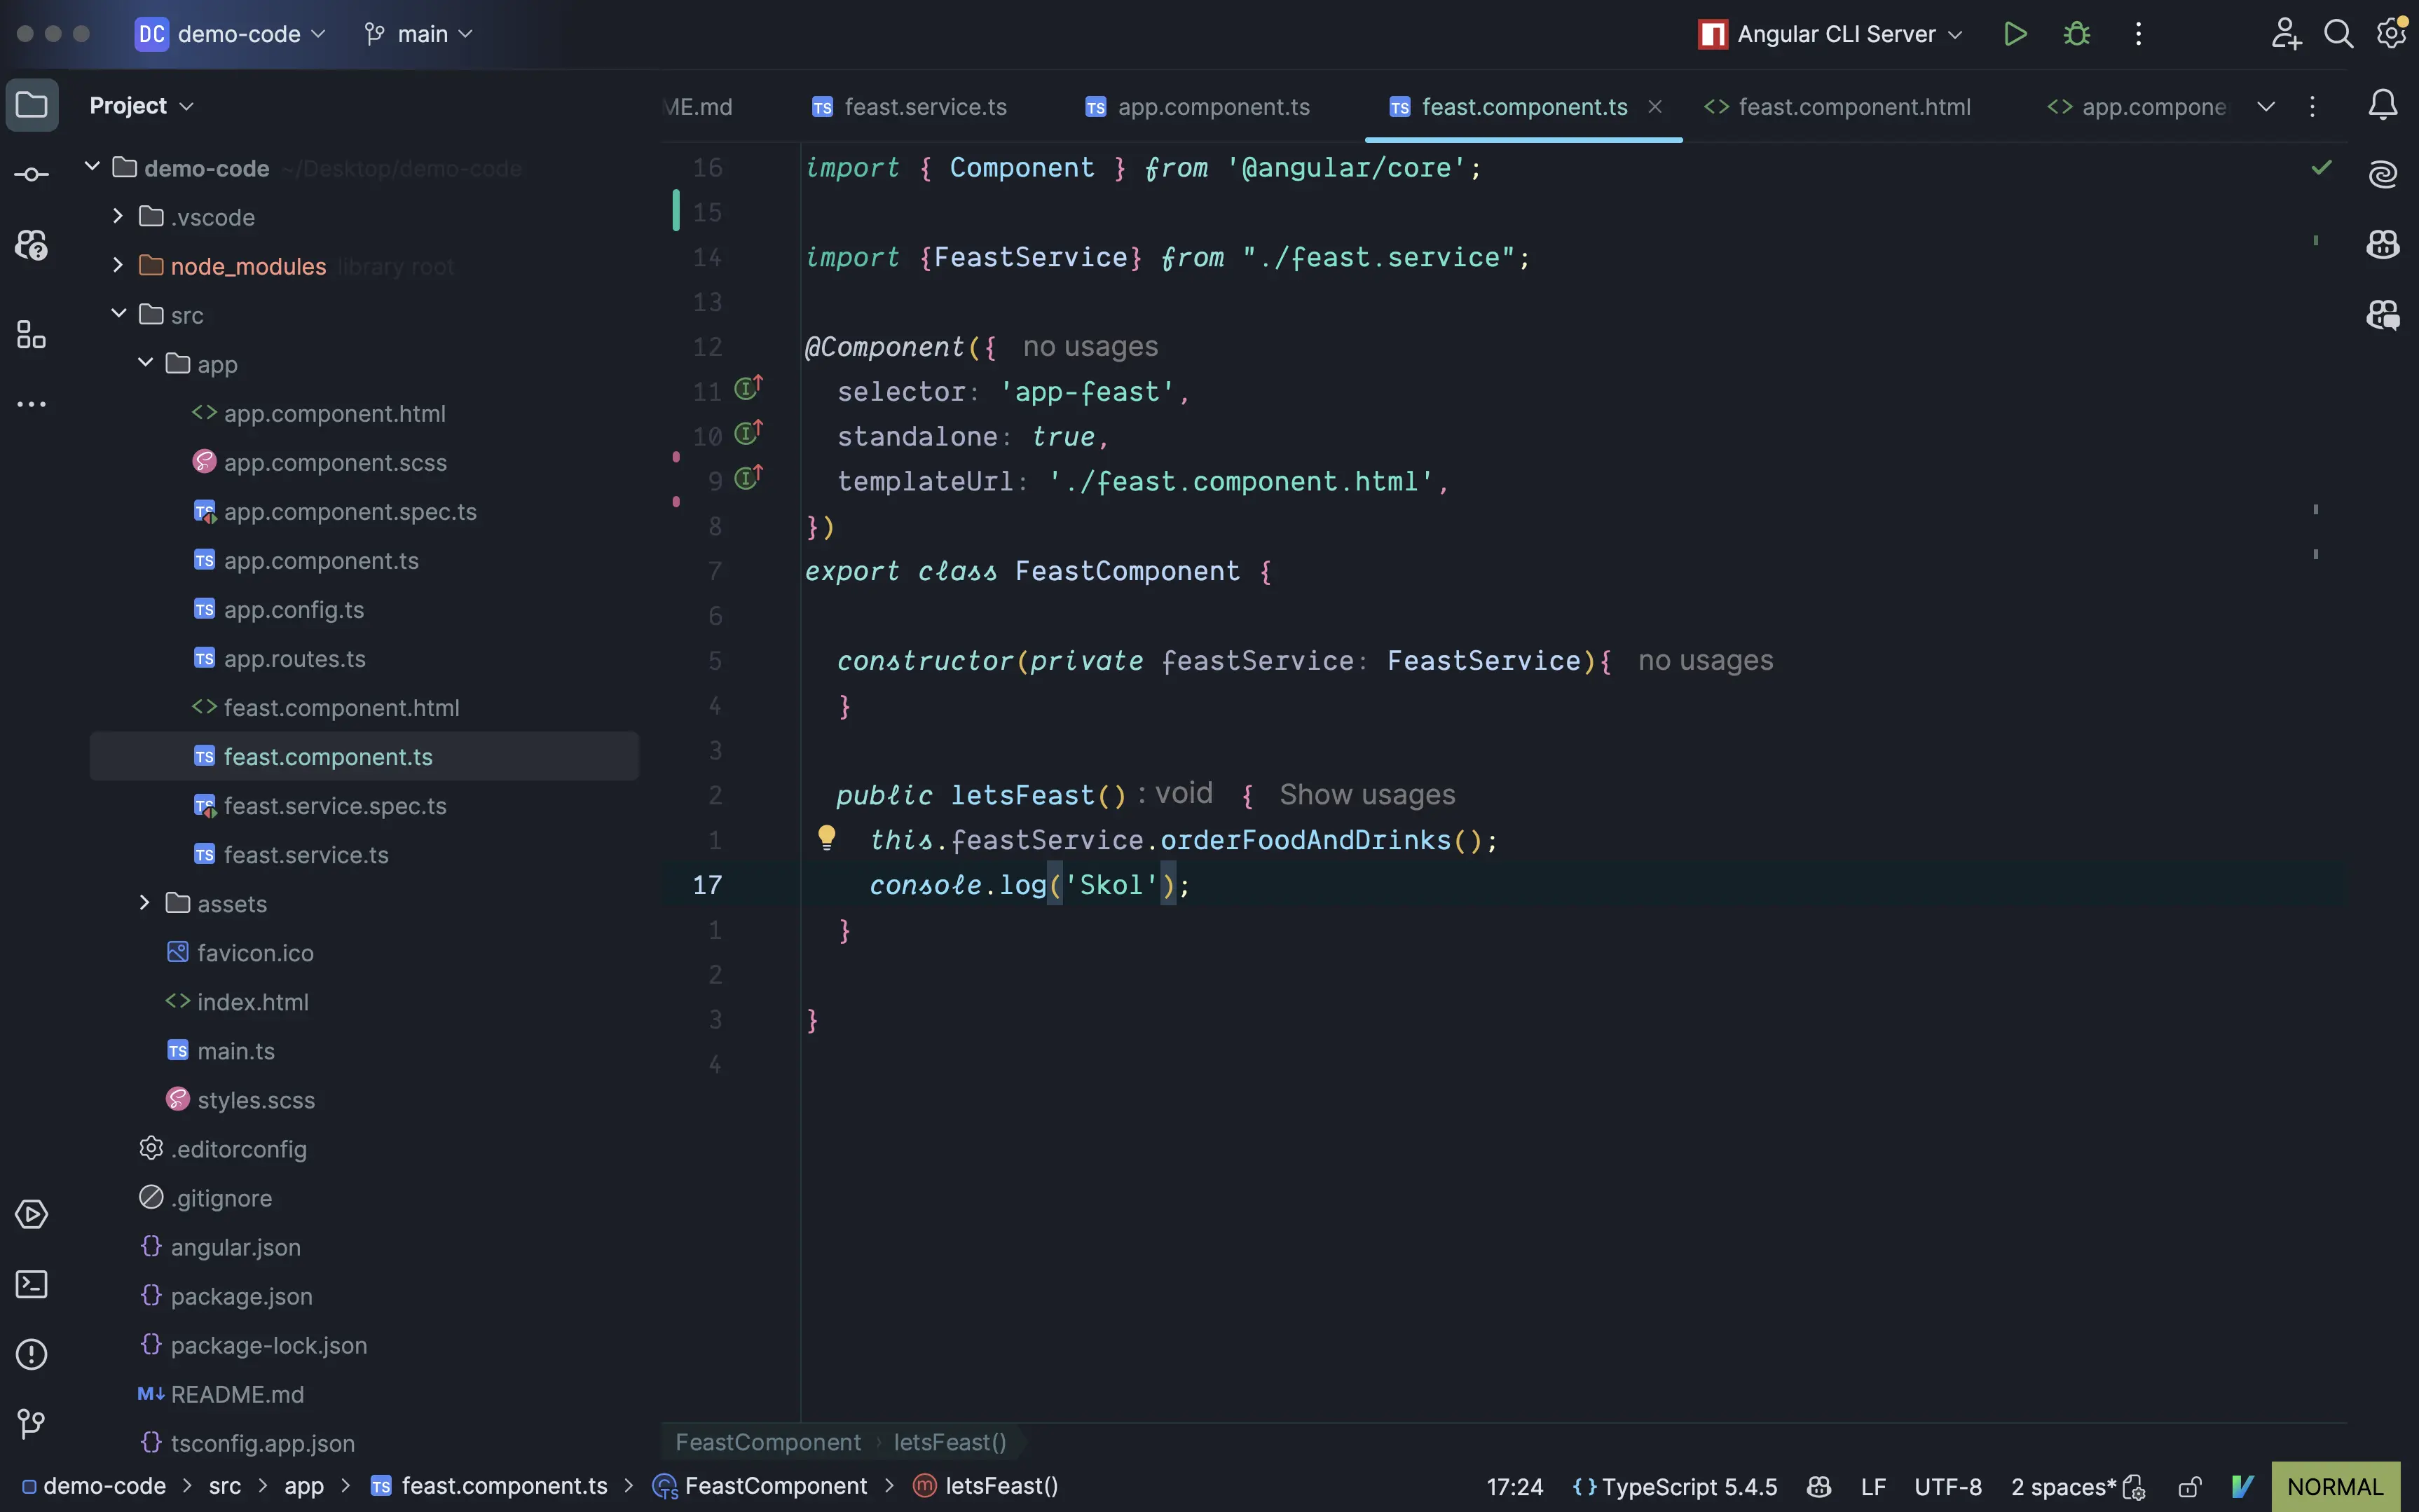Viewport: 2419px width, 1512px height.
Task: Click the TypeScript 5.4.5 status widget
Action: pyautogui.click(x=1674, y=1487)
